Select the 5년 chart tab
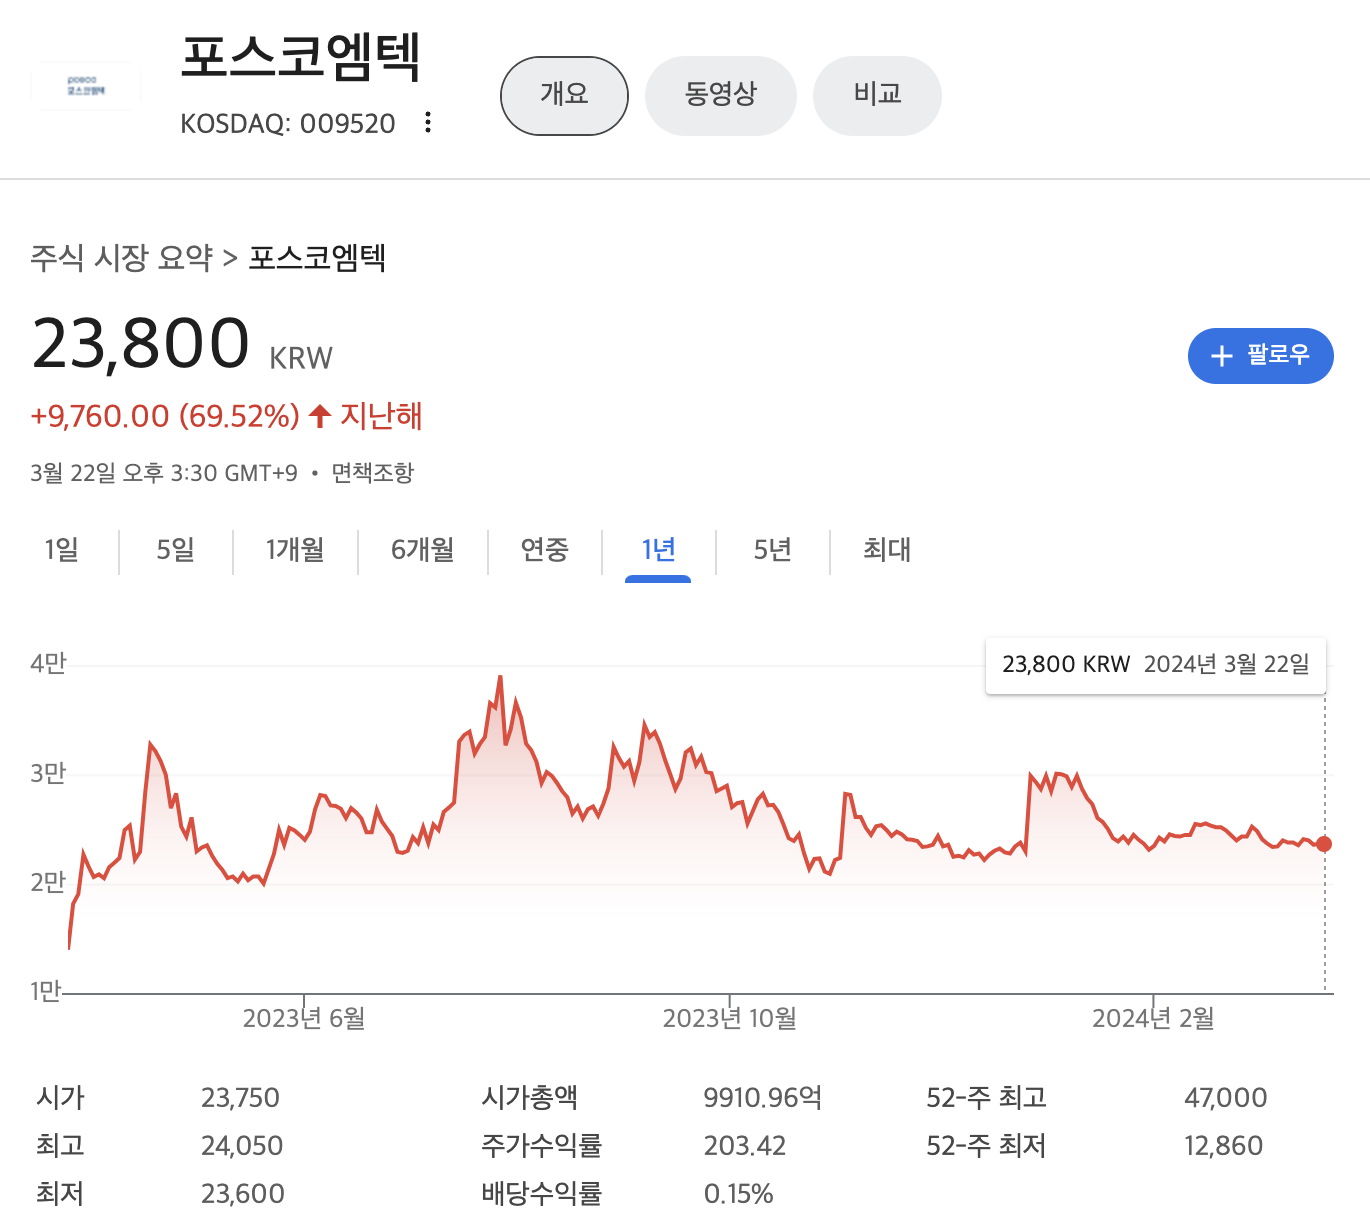Viewport: 1370px width, 1228px height. coord(772,550)
